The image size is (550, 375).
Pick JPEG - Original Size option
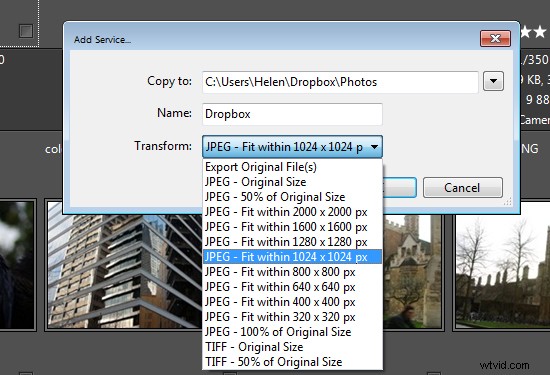pos(292,182)
